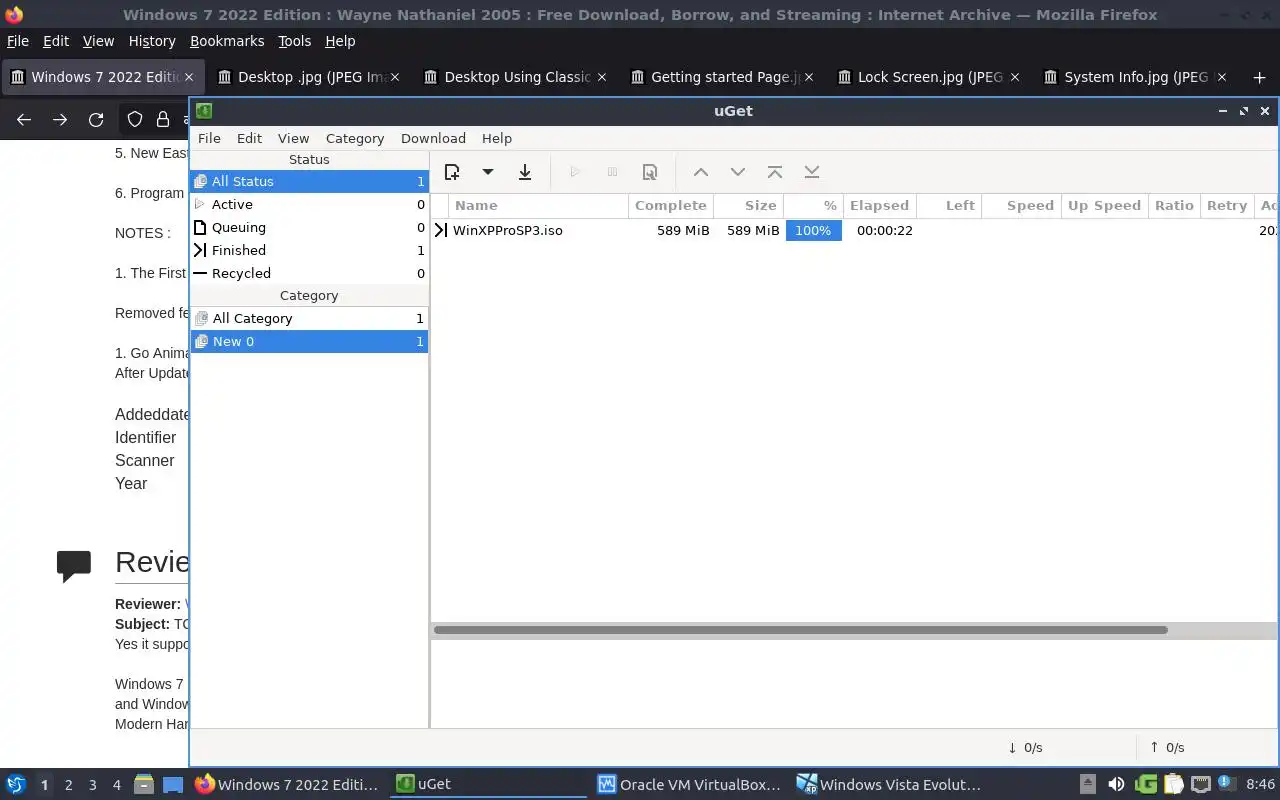Click Firefox Back arrow button
Viewport: 1280px width, 800px height.
click(x=24, y=120)
